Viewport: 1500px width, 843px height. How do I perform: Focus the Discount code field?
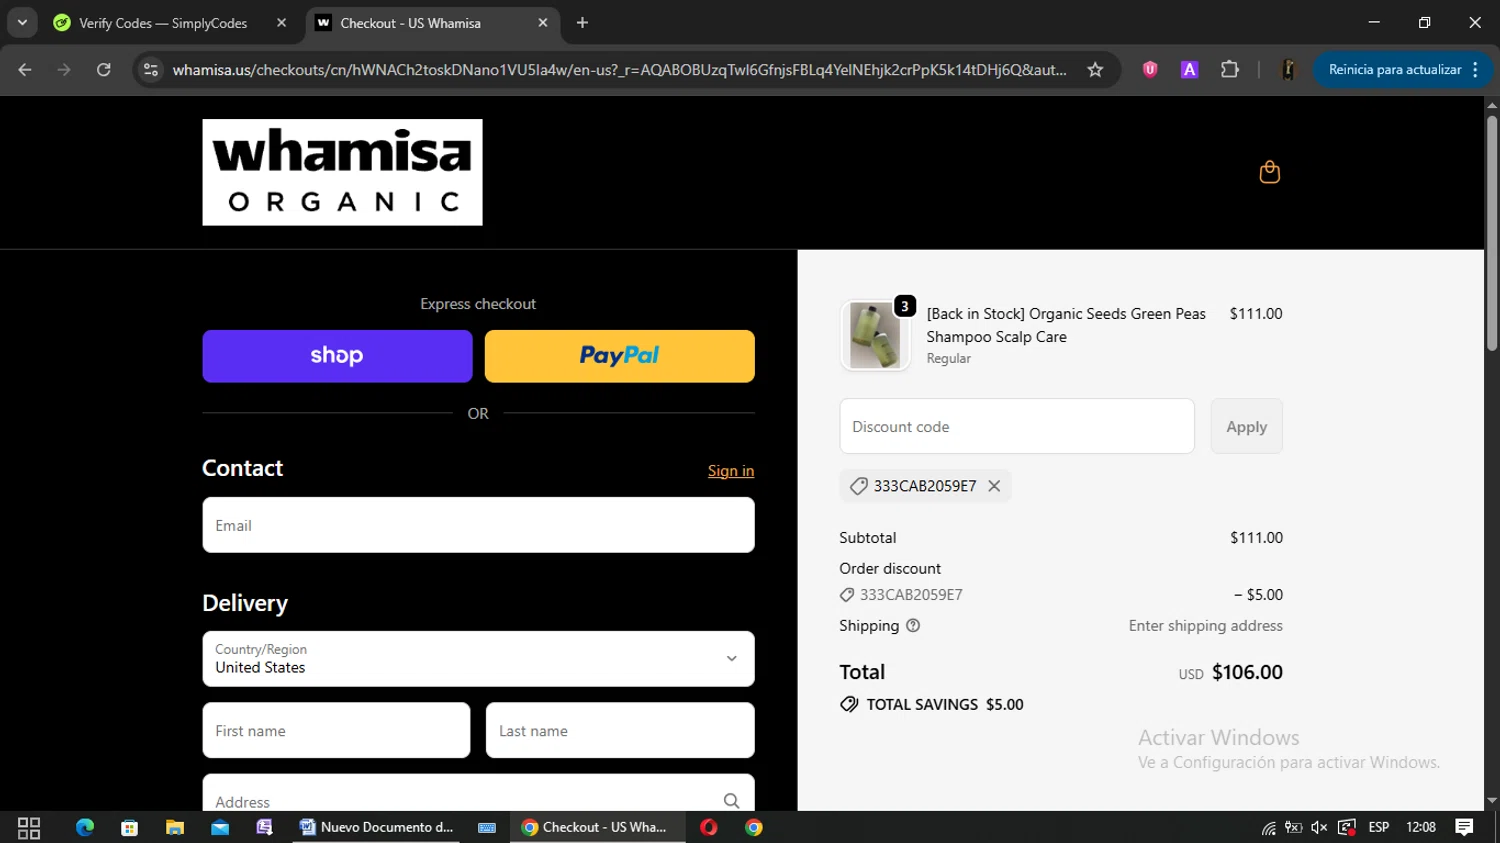[x=1017, y=427]
